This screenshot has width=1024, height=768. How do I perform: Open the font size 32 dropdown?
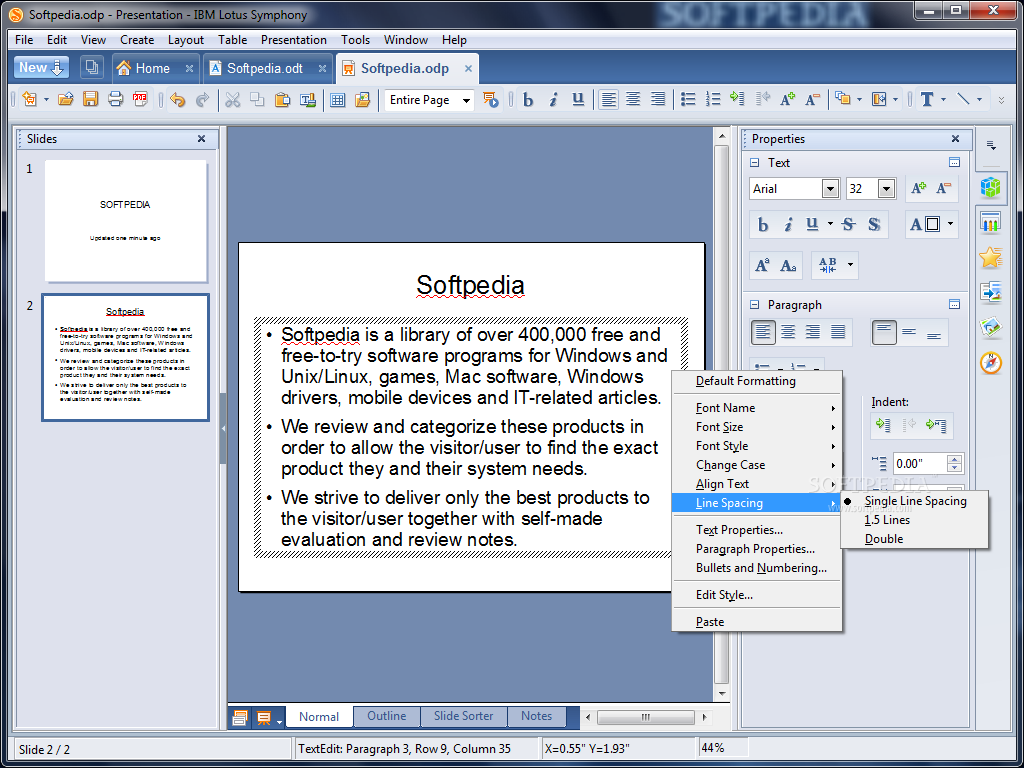click(886, 189)
